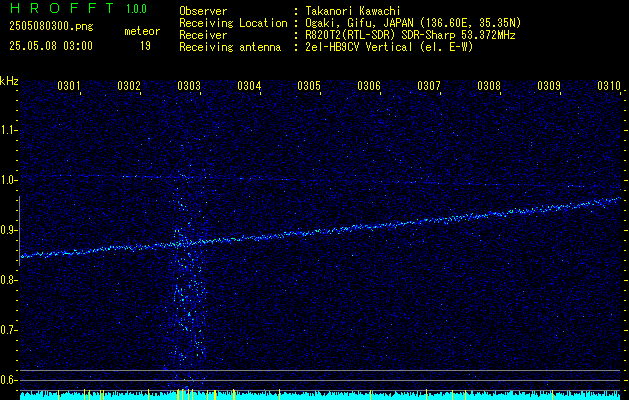Click the 0308 time axis label

click(489, 85)
